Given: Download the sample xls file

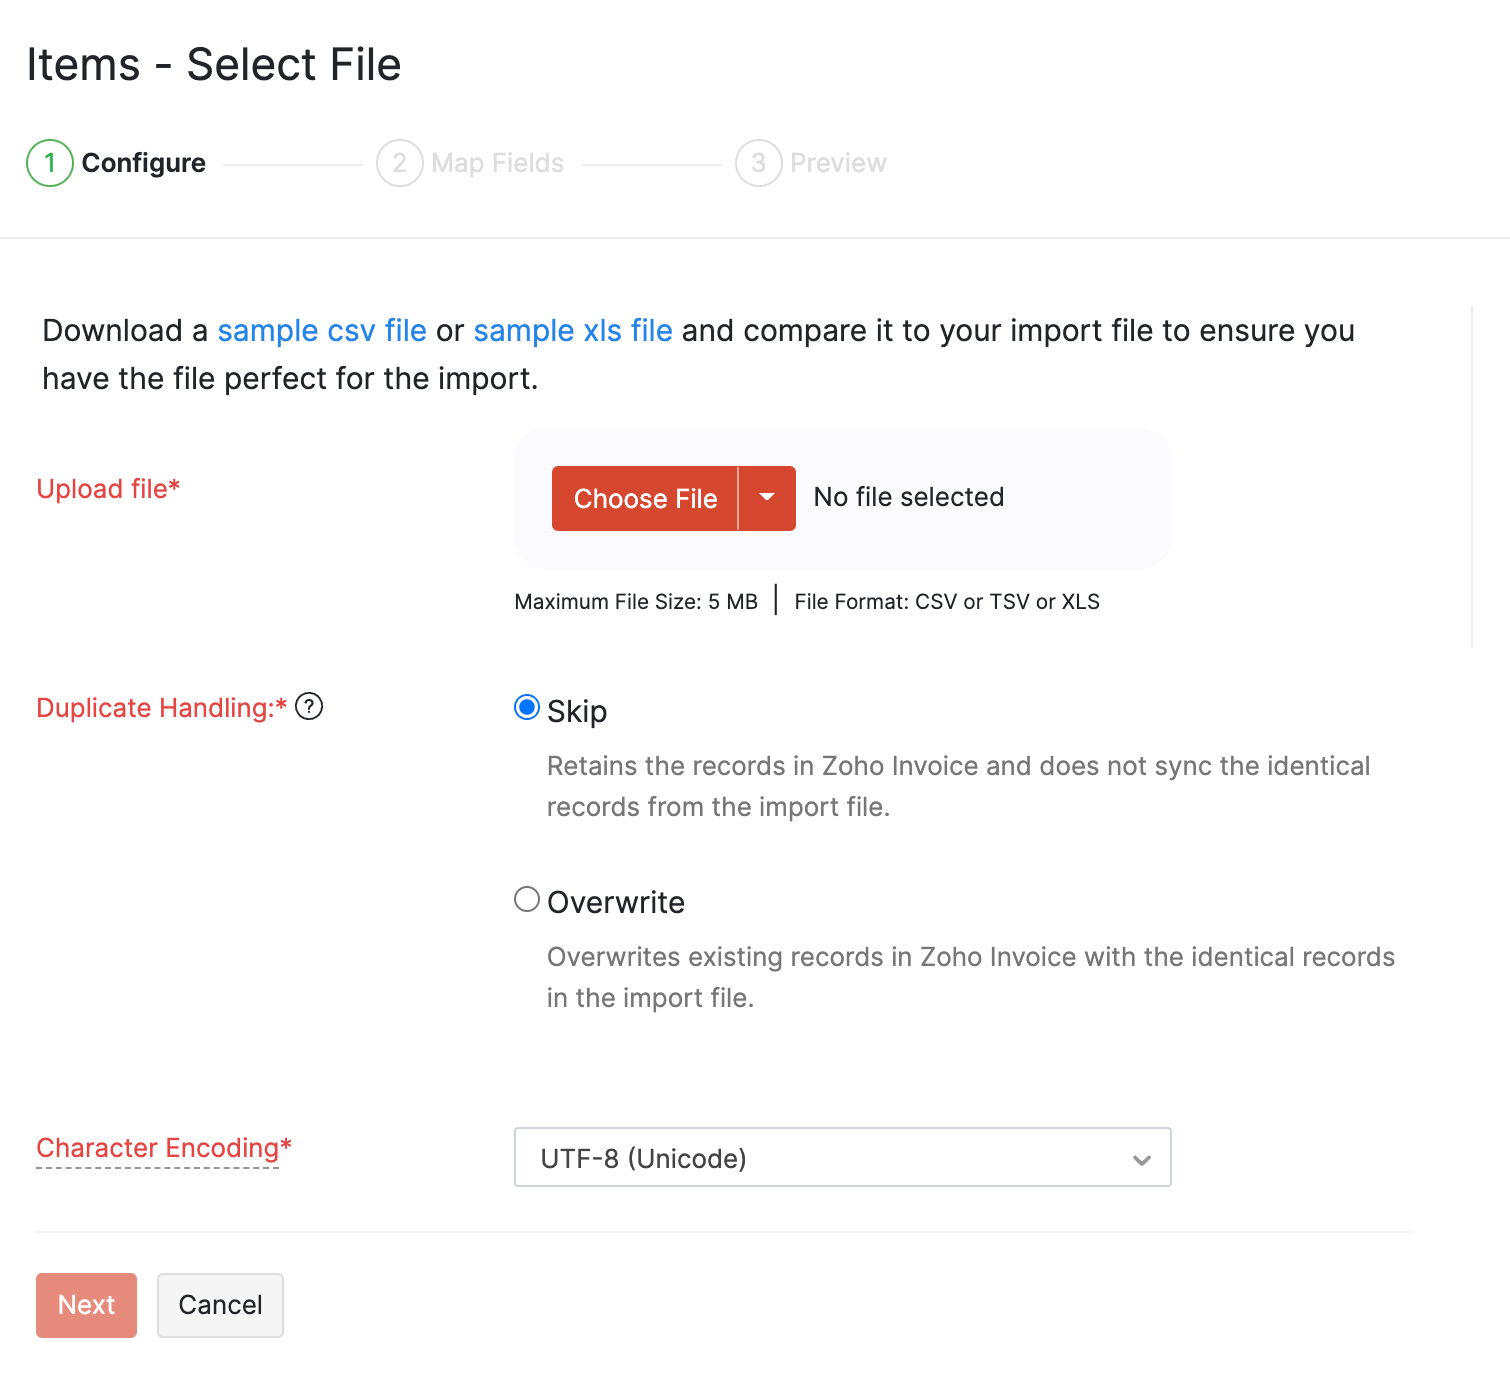Looking at the screenshot, I should pyautogui.click(x=572, y=330).
